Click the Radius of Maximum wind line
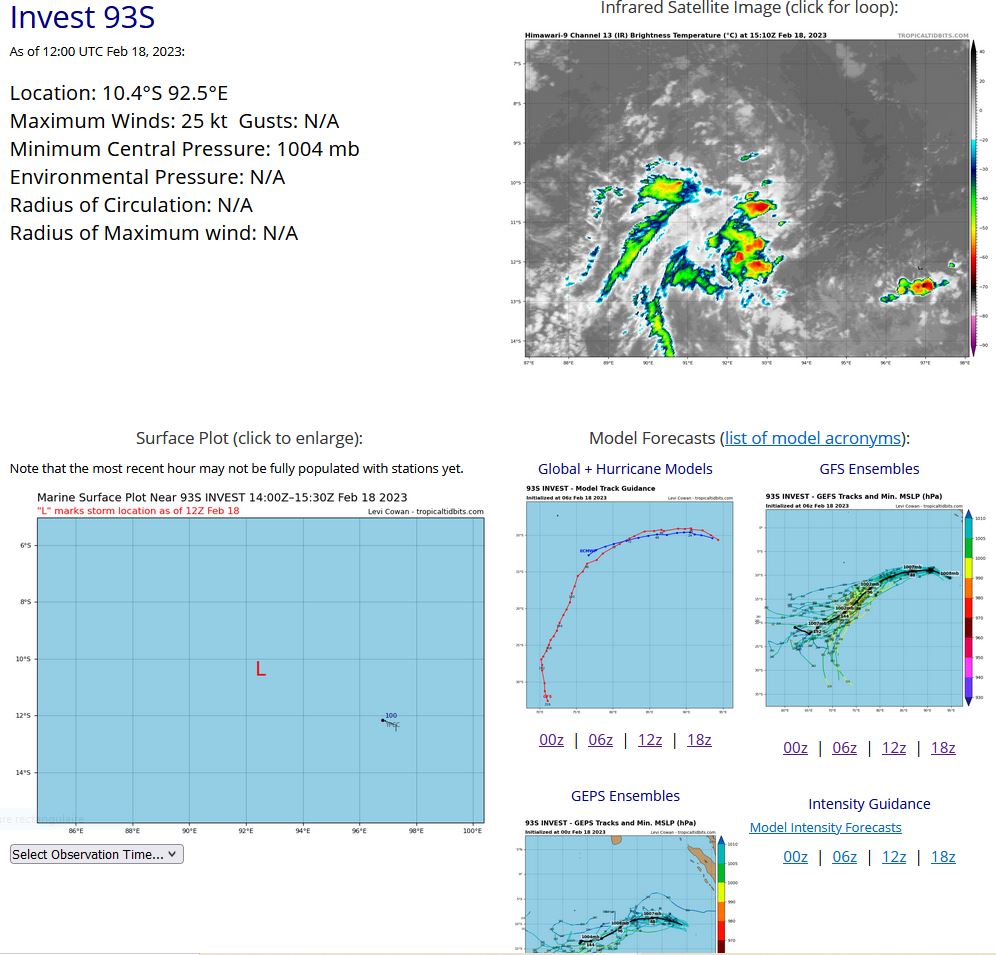Image resolution: width=996 pixels, height=955 pixels. tap(154, 233)
